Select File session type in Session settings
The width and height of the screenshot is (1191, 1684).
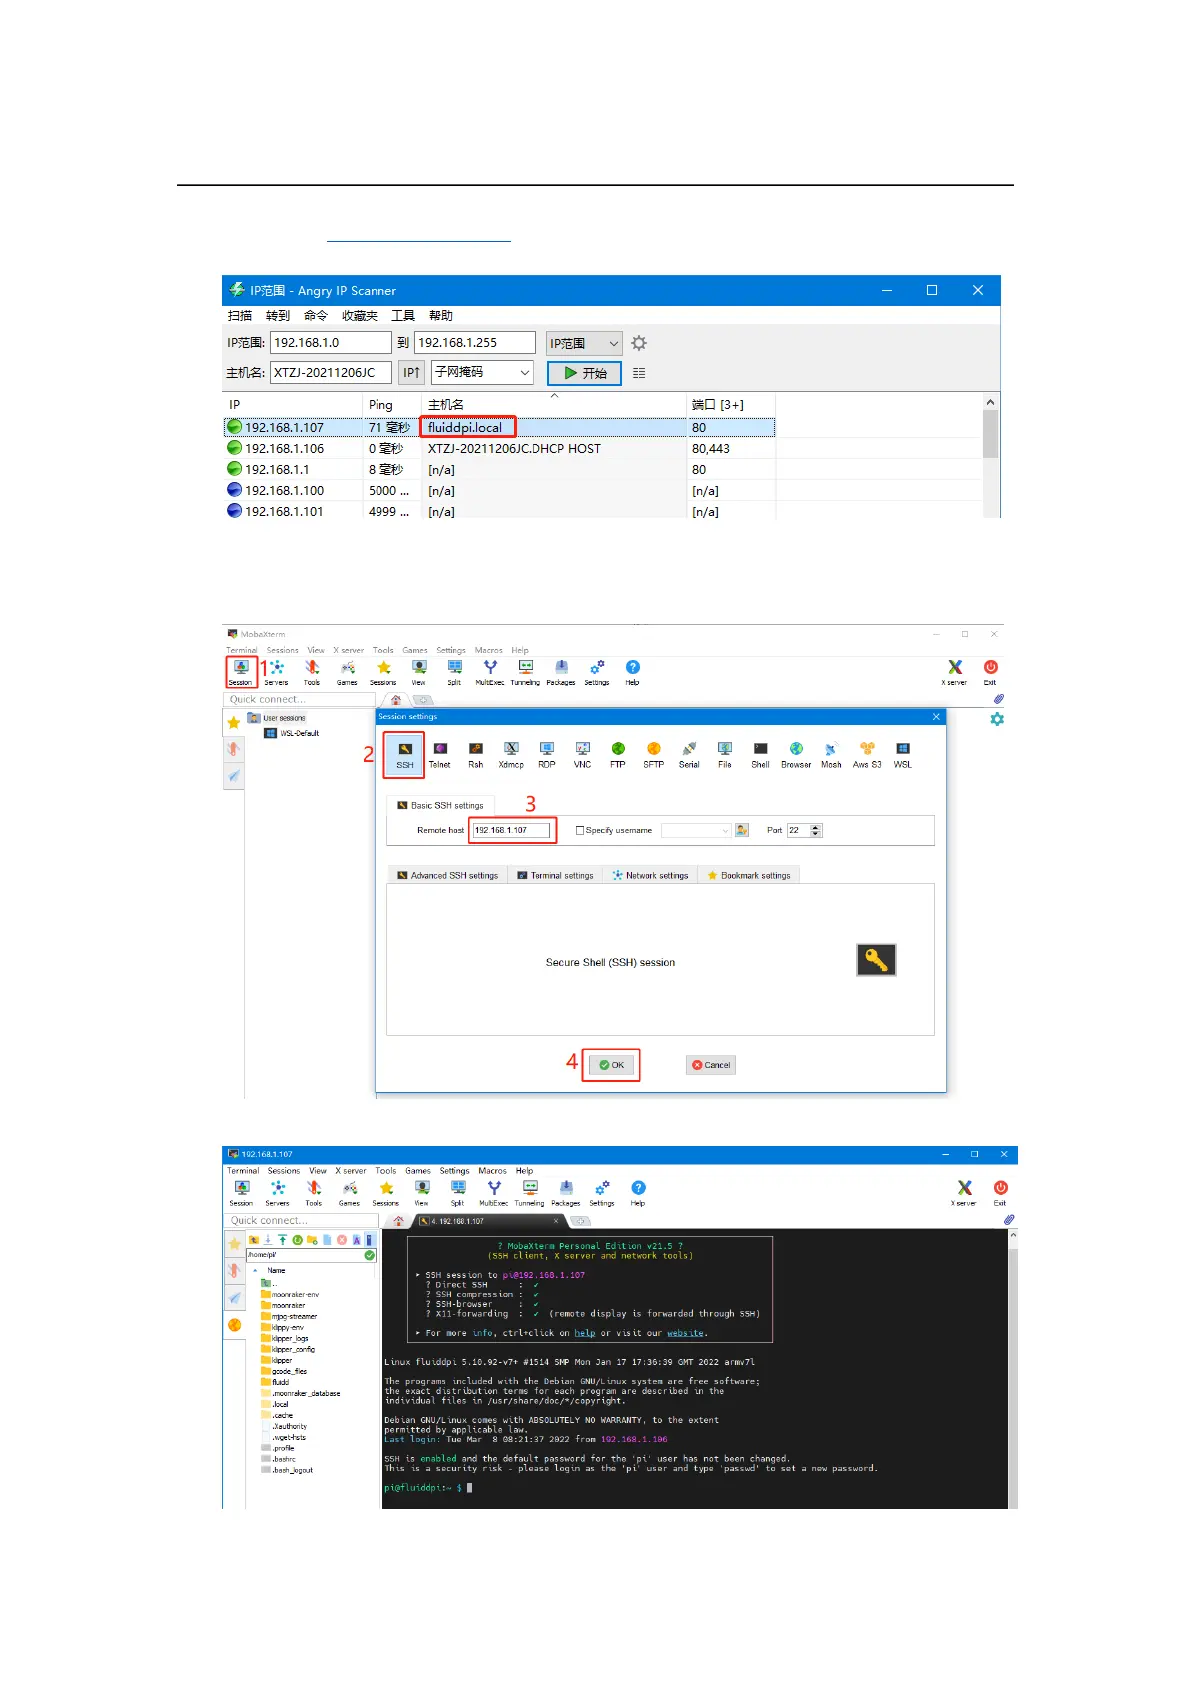tap(725, 754)
